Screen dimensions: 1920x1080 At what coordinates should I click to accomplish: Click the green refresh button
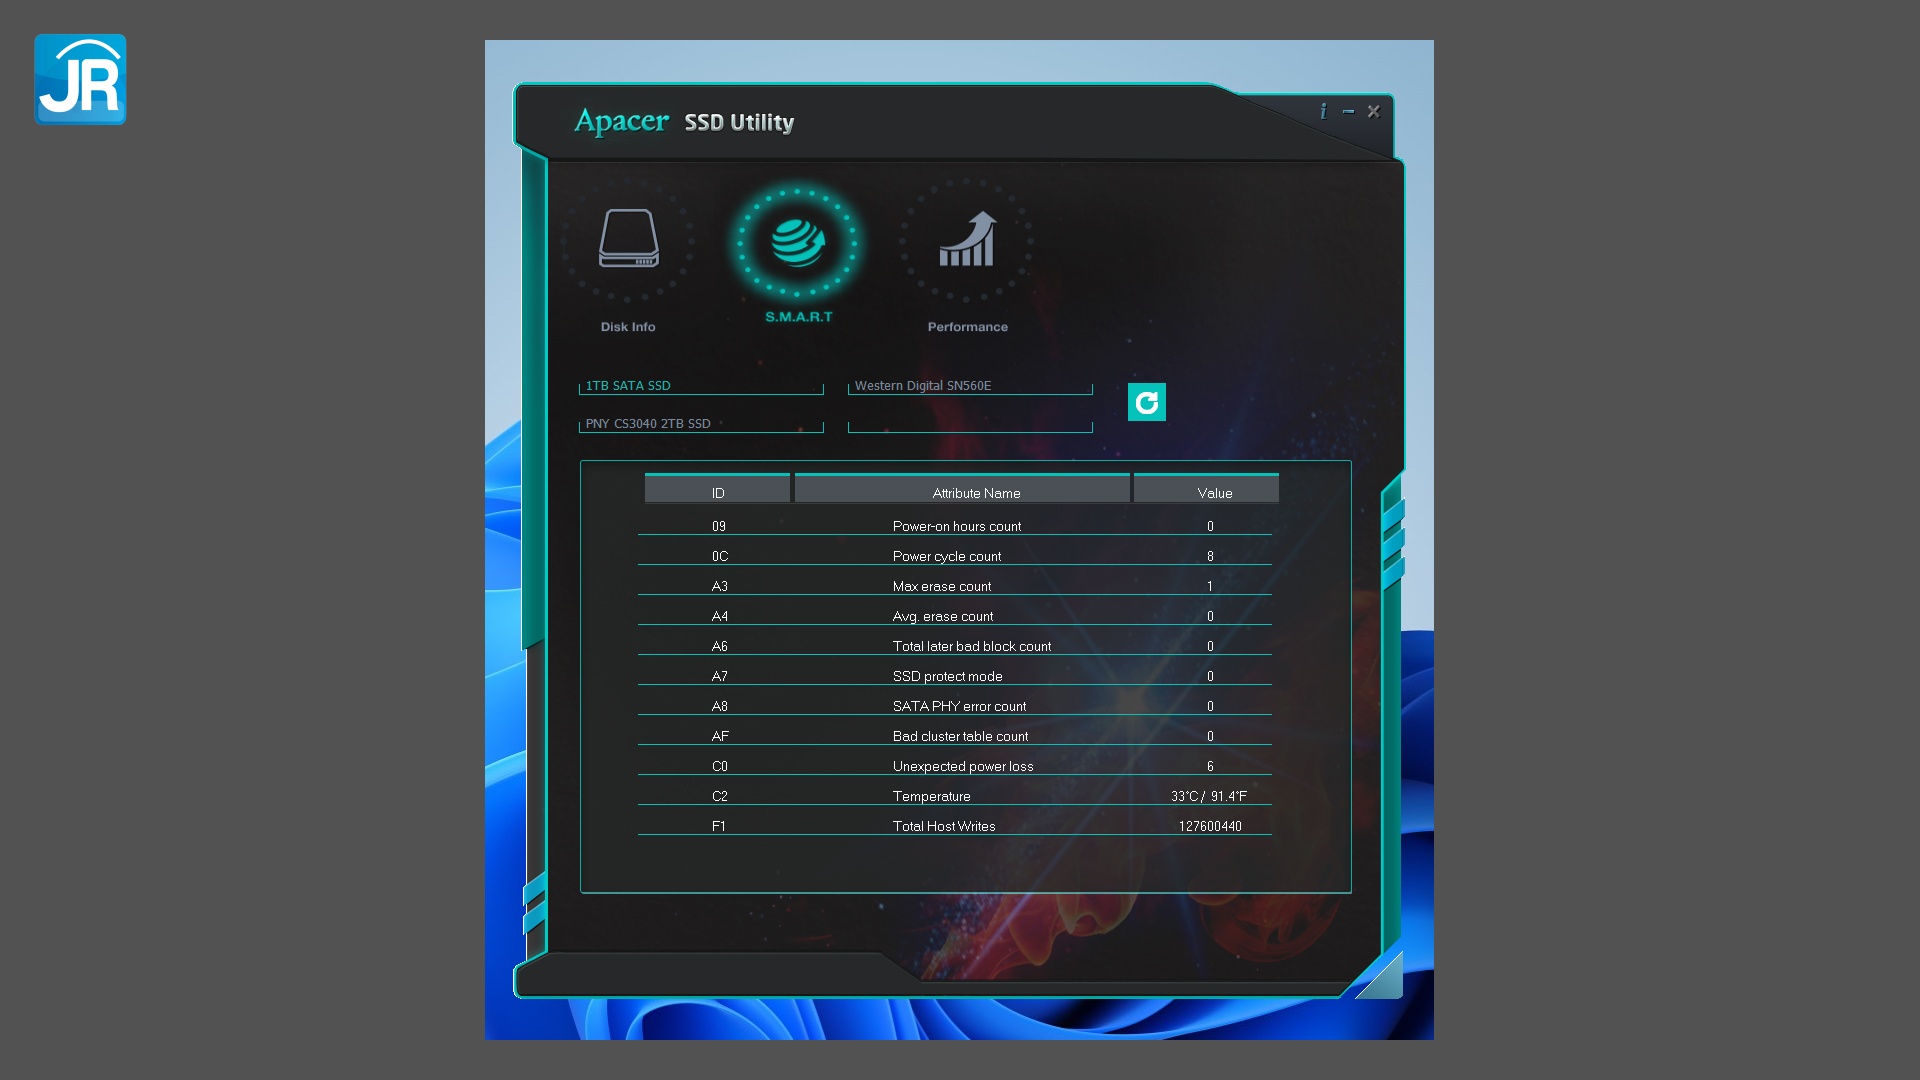click(1147, 402)
